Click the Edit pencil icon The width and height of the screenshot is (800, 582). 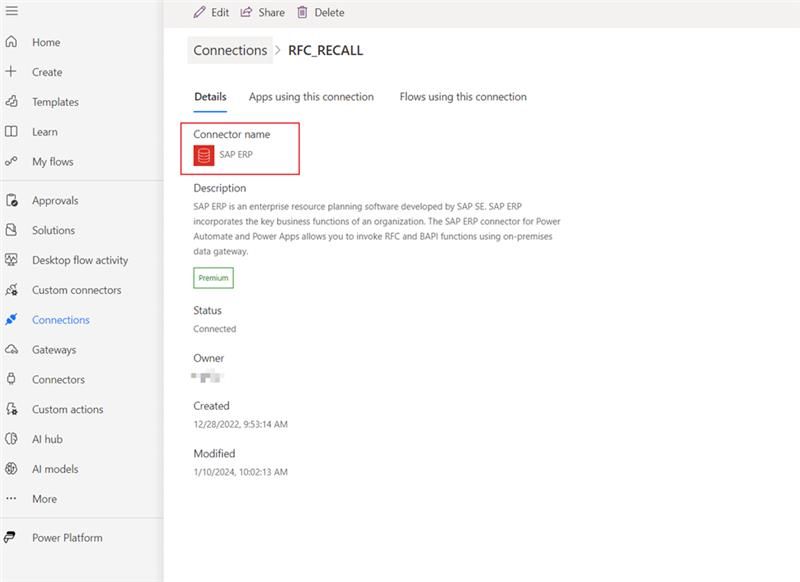[199, 12]
